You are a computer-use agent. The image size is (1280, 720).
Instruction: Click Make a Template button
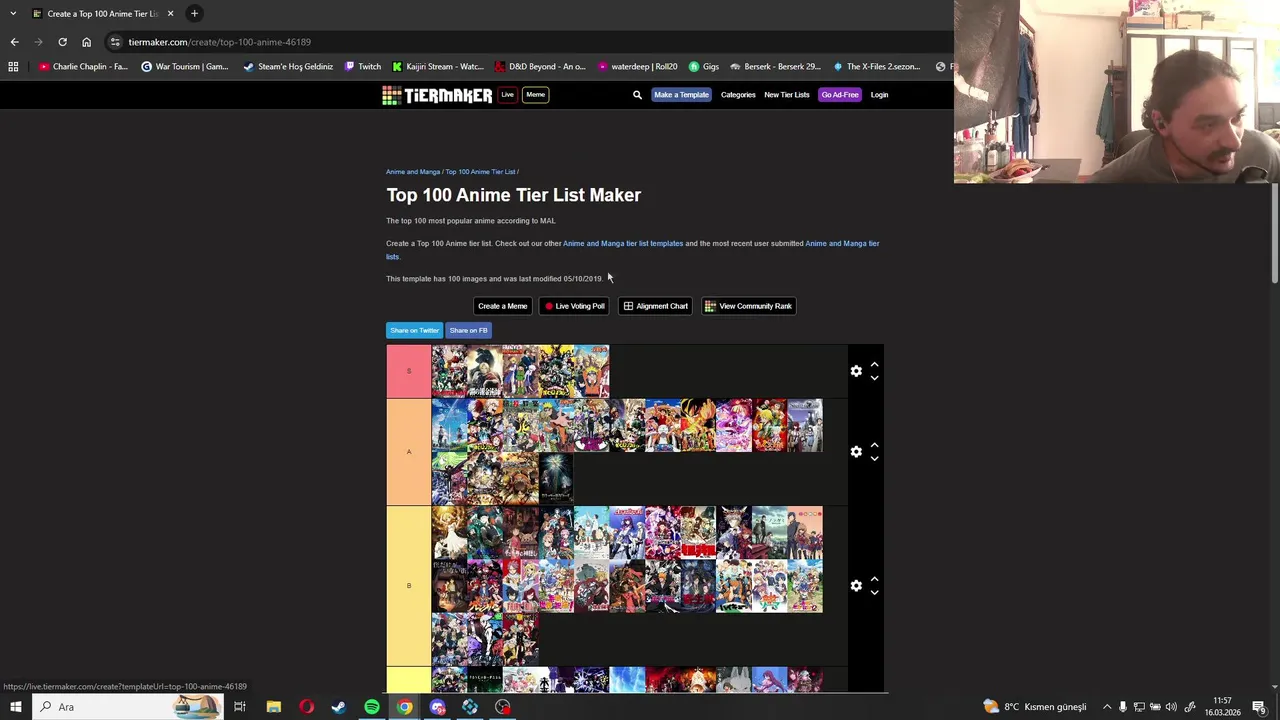(681, 95)
